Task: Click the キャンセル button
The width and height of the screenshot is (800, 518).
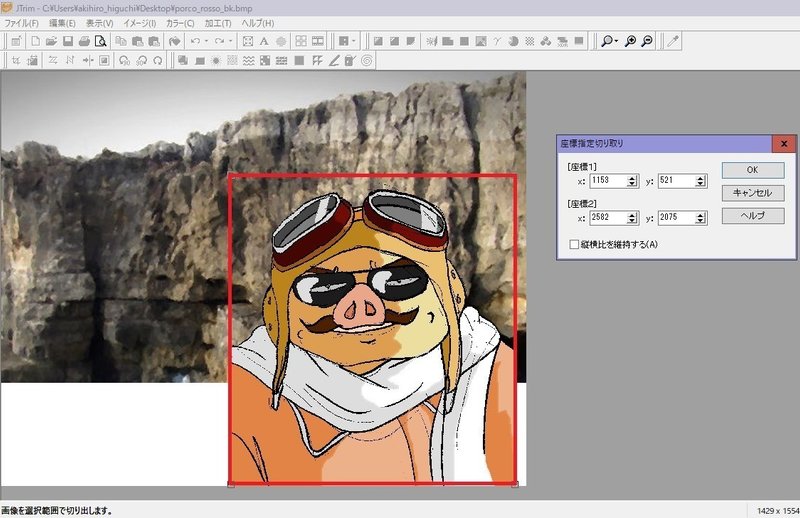Action: 753,193
